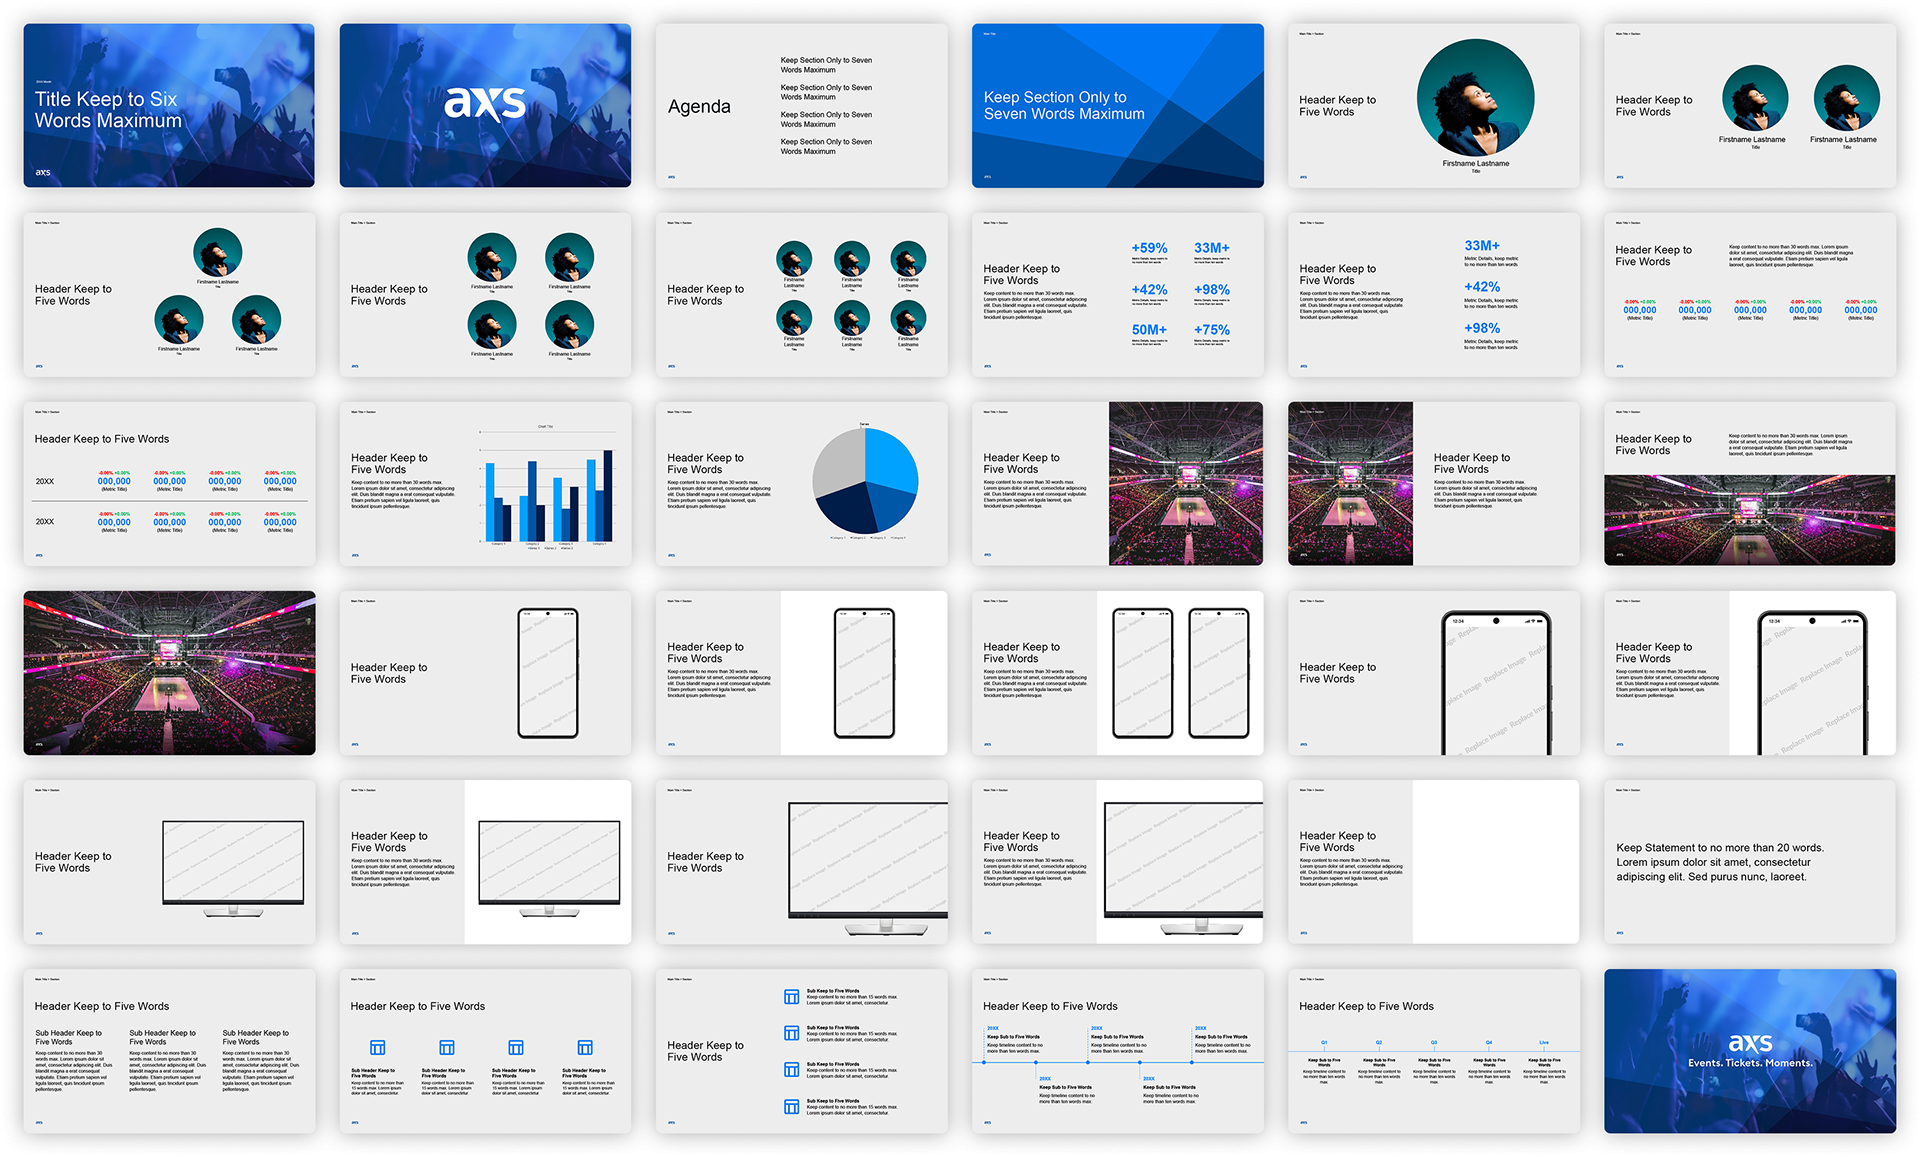Screen dimensions: 1920x1157
Task: Select the slide with two phone mockups
Action: pos(1117,673)
